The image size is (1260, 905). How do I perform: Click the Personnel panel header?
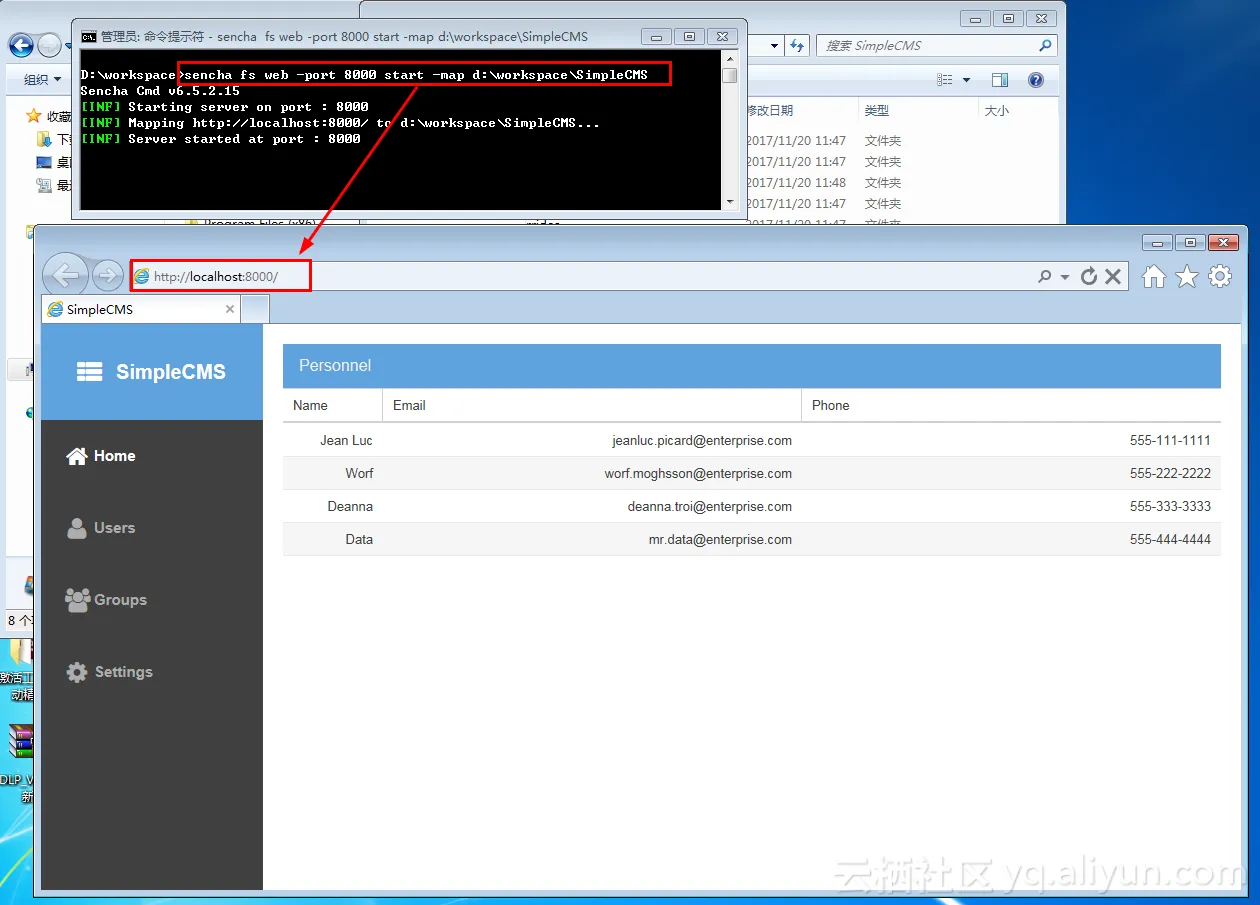click(752, 366)
